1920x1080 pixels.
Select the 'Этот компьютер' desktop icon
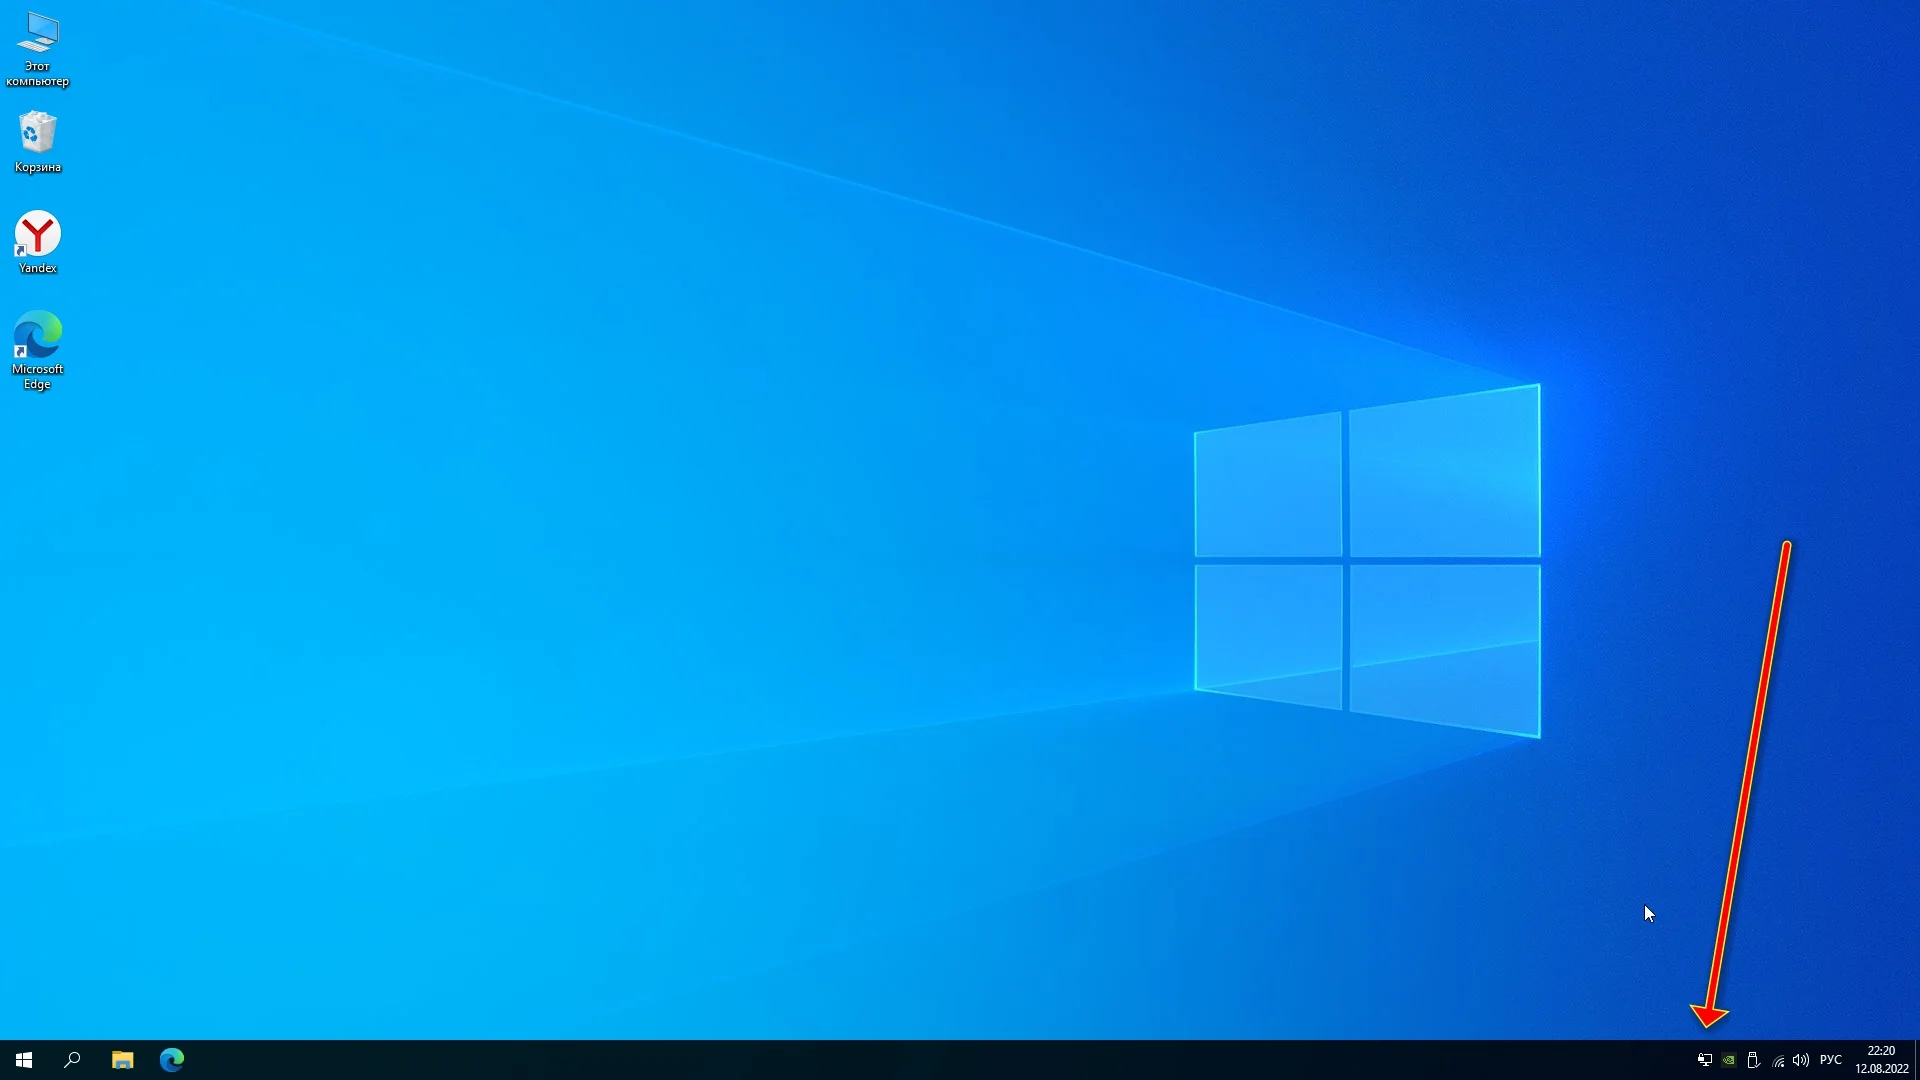coord(37,35)
